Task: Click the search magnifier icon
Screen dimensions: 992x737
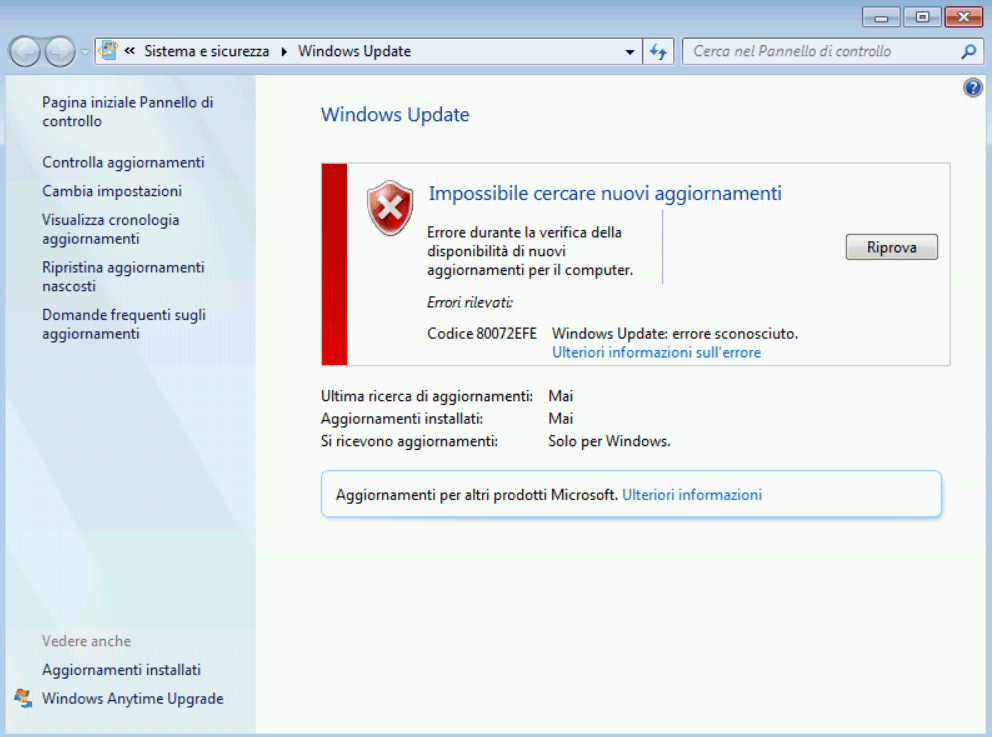Action: 969,51
